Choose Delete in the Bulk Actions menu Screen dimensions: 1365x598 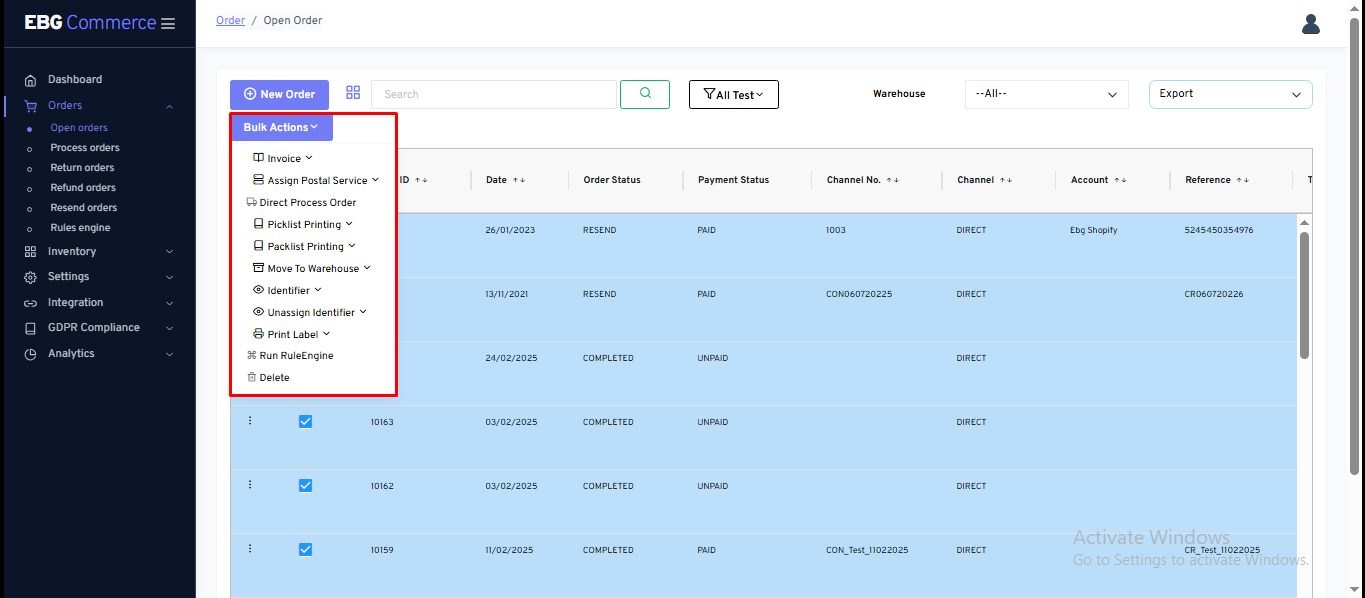coord(274,378)
